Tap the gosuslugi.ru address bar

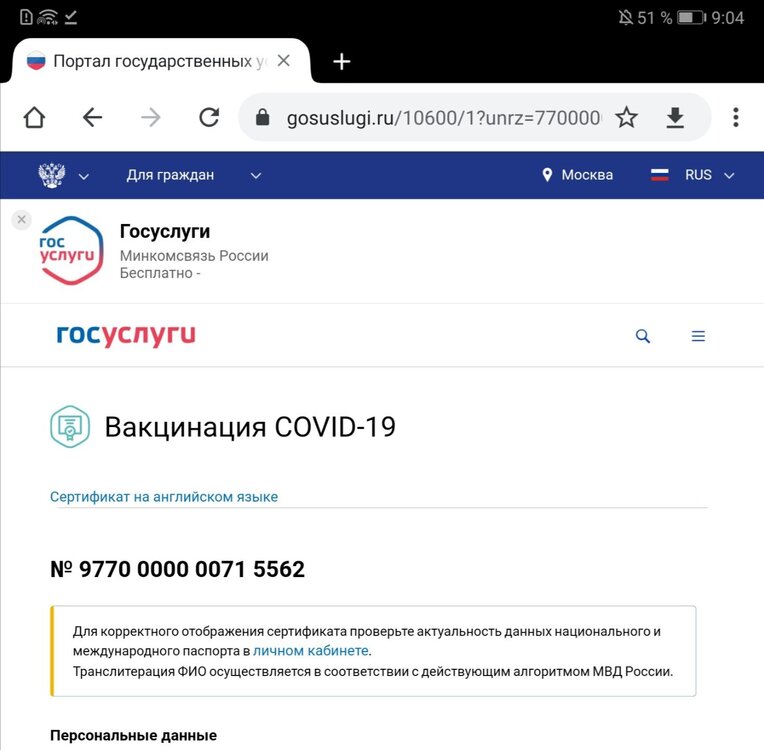(430, 118)
